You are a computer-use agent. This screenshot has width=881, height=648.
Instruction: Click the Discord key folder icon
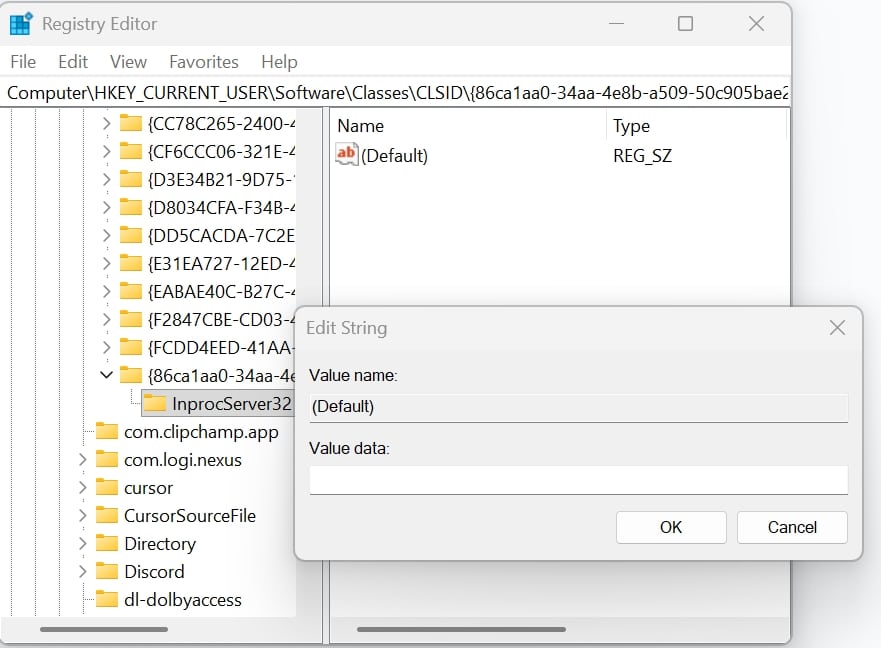click(107, 572)
